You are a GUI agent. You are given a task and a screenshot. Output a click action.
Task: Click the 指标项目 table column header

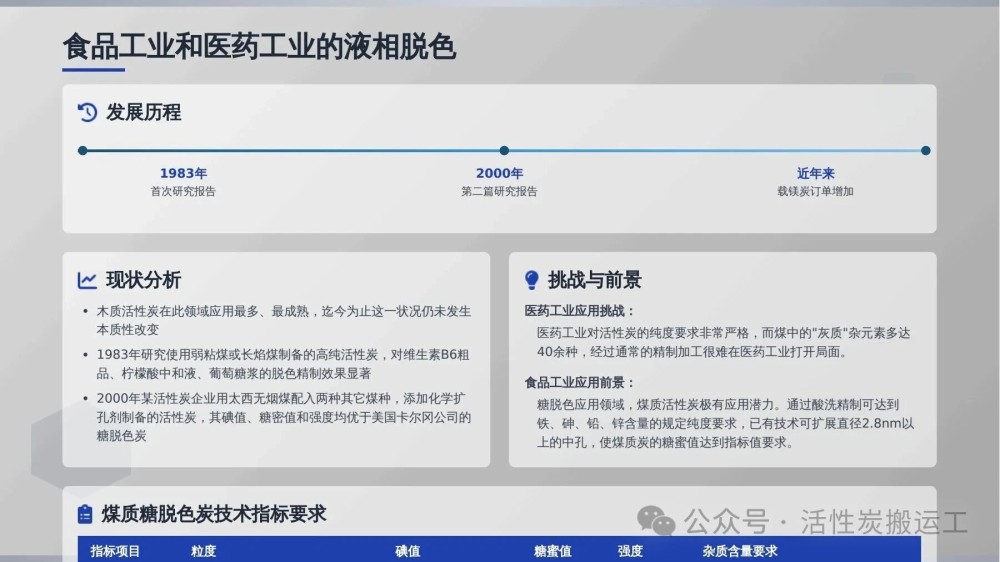(115, 551)
